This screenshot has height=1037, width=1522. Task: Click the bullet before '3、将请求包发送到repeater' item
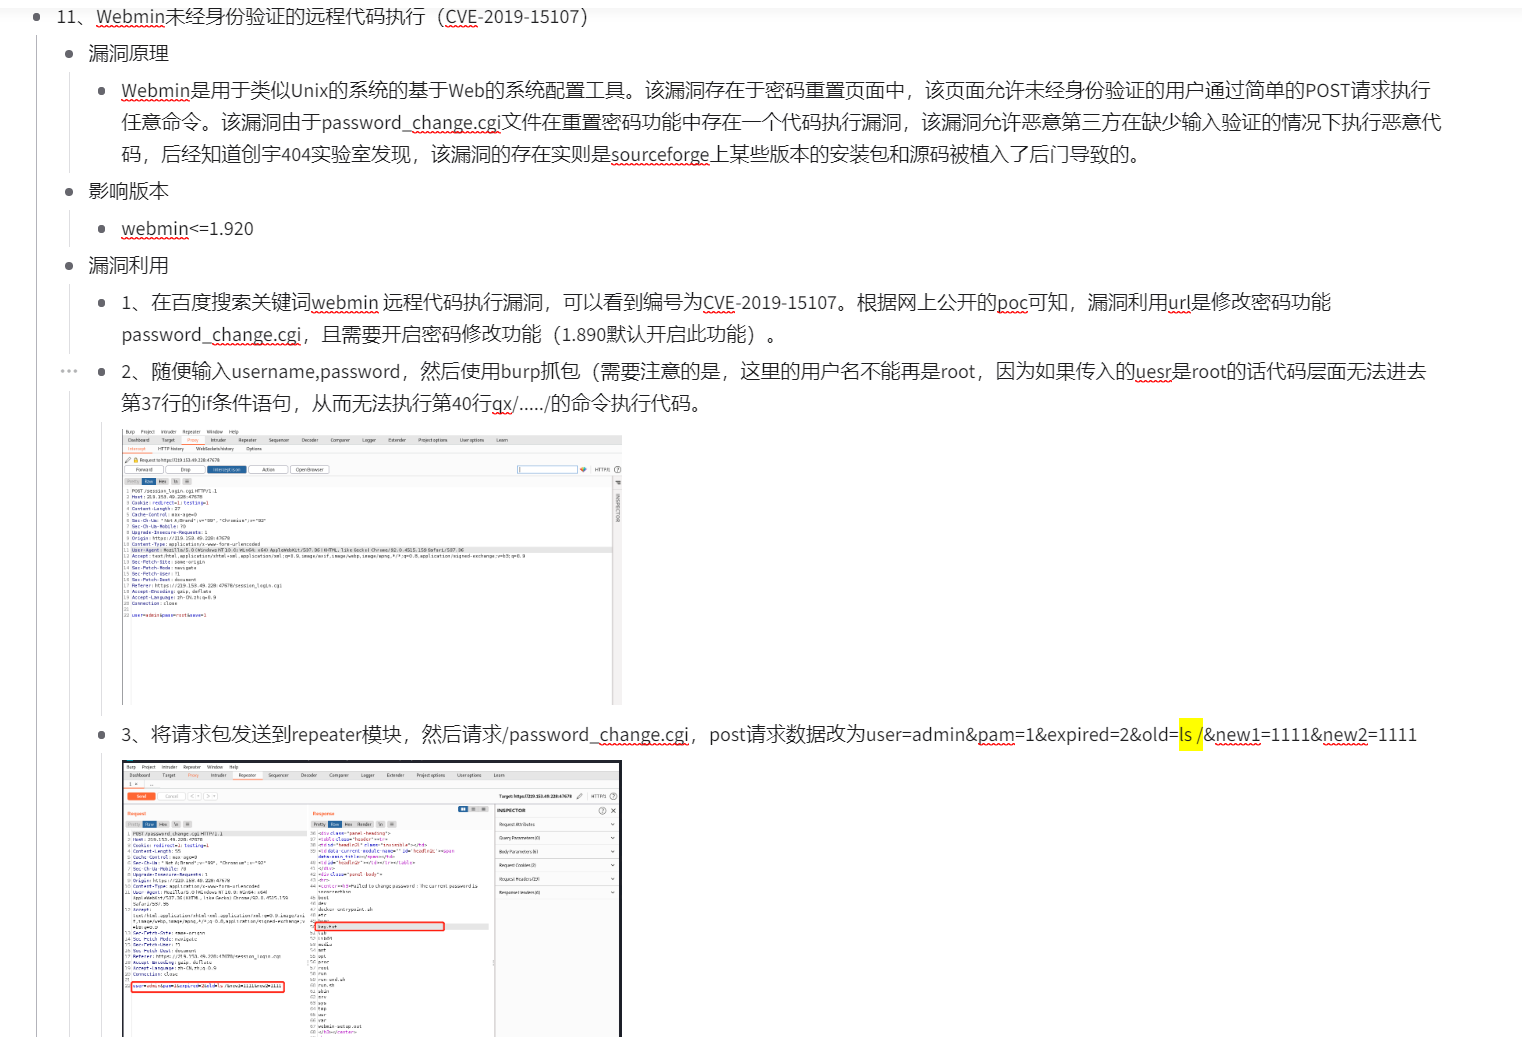[102, 735]
